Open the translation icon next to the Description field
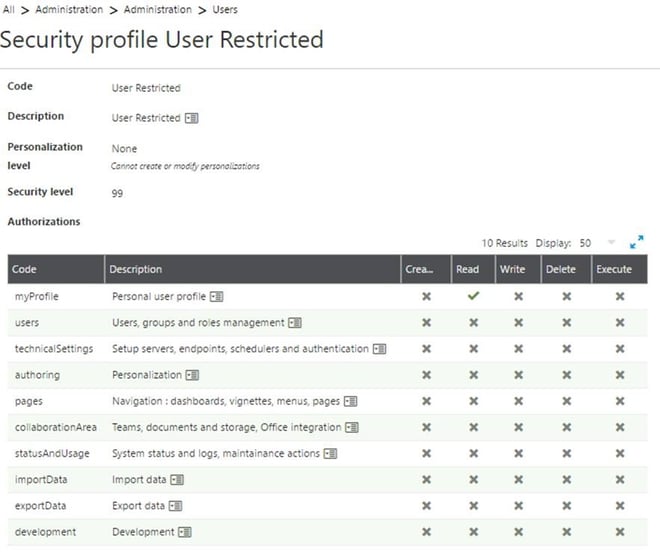660x556 pixels. coord(192,118)
